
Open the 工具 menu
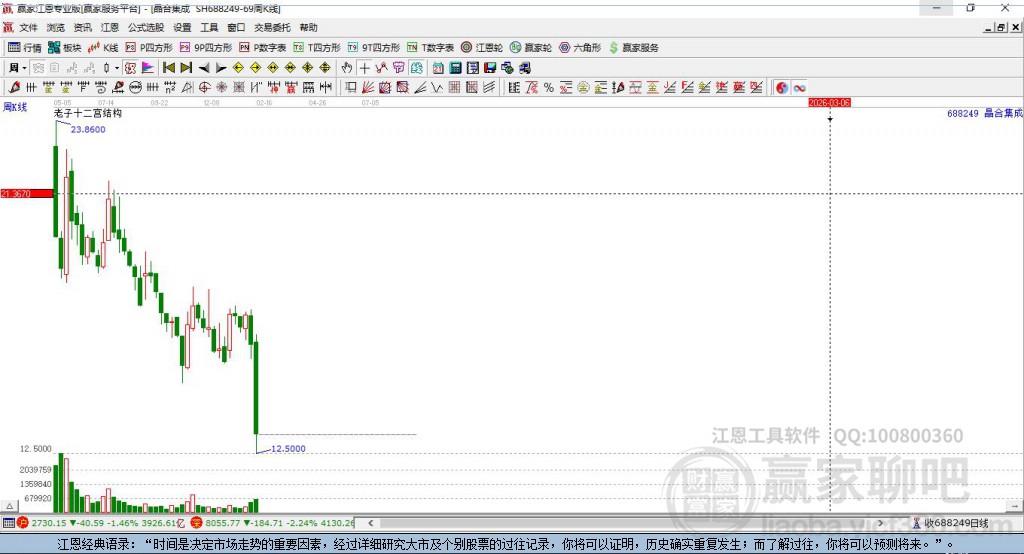pyautogui.click(x=209, y=27)
